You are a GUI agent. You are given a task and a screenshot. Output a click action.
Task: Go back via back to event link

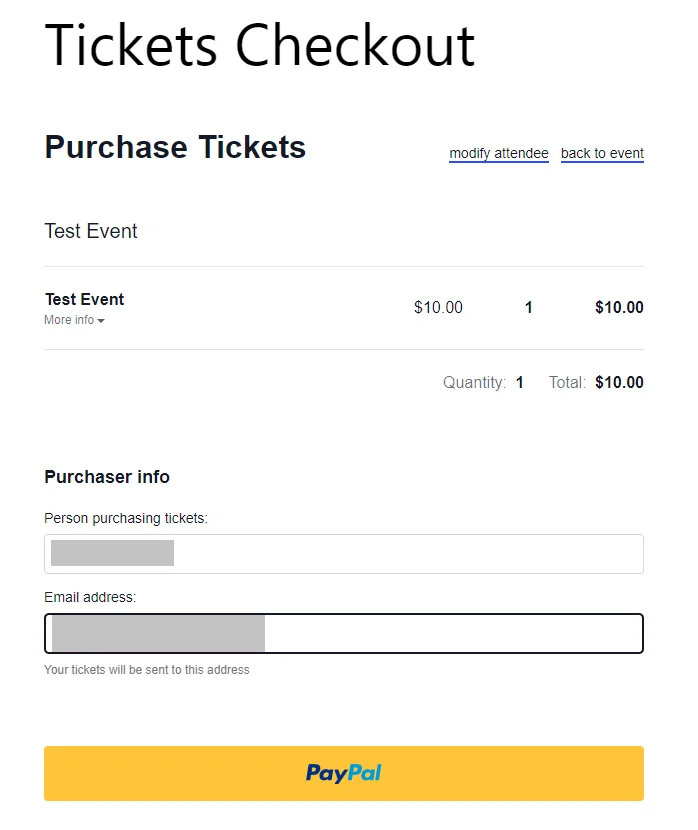click(602, 153)
